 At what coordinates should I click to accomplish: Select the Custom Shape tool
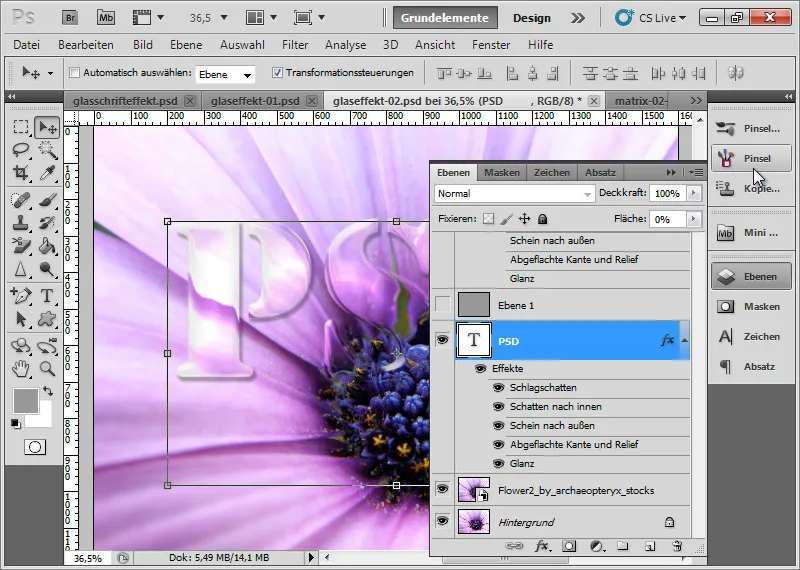pos(47,319)
